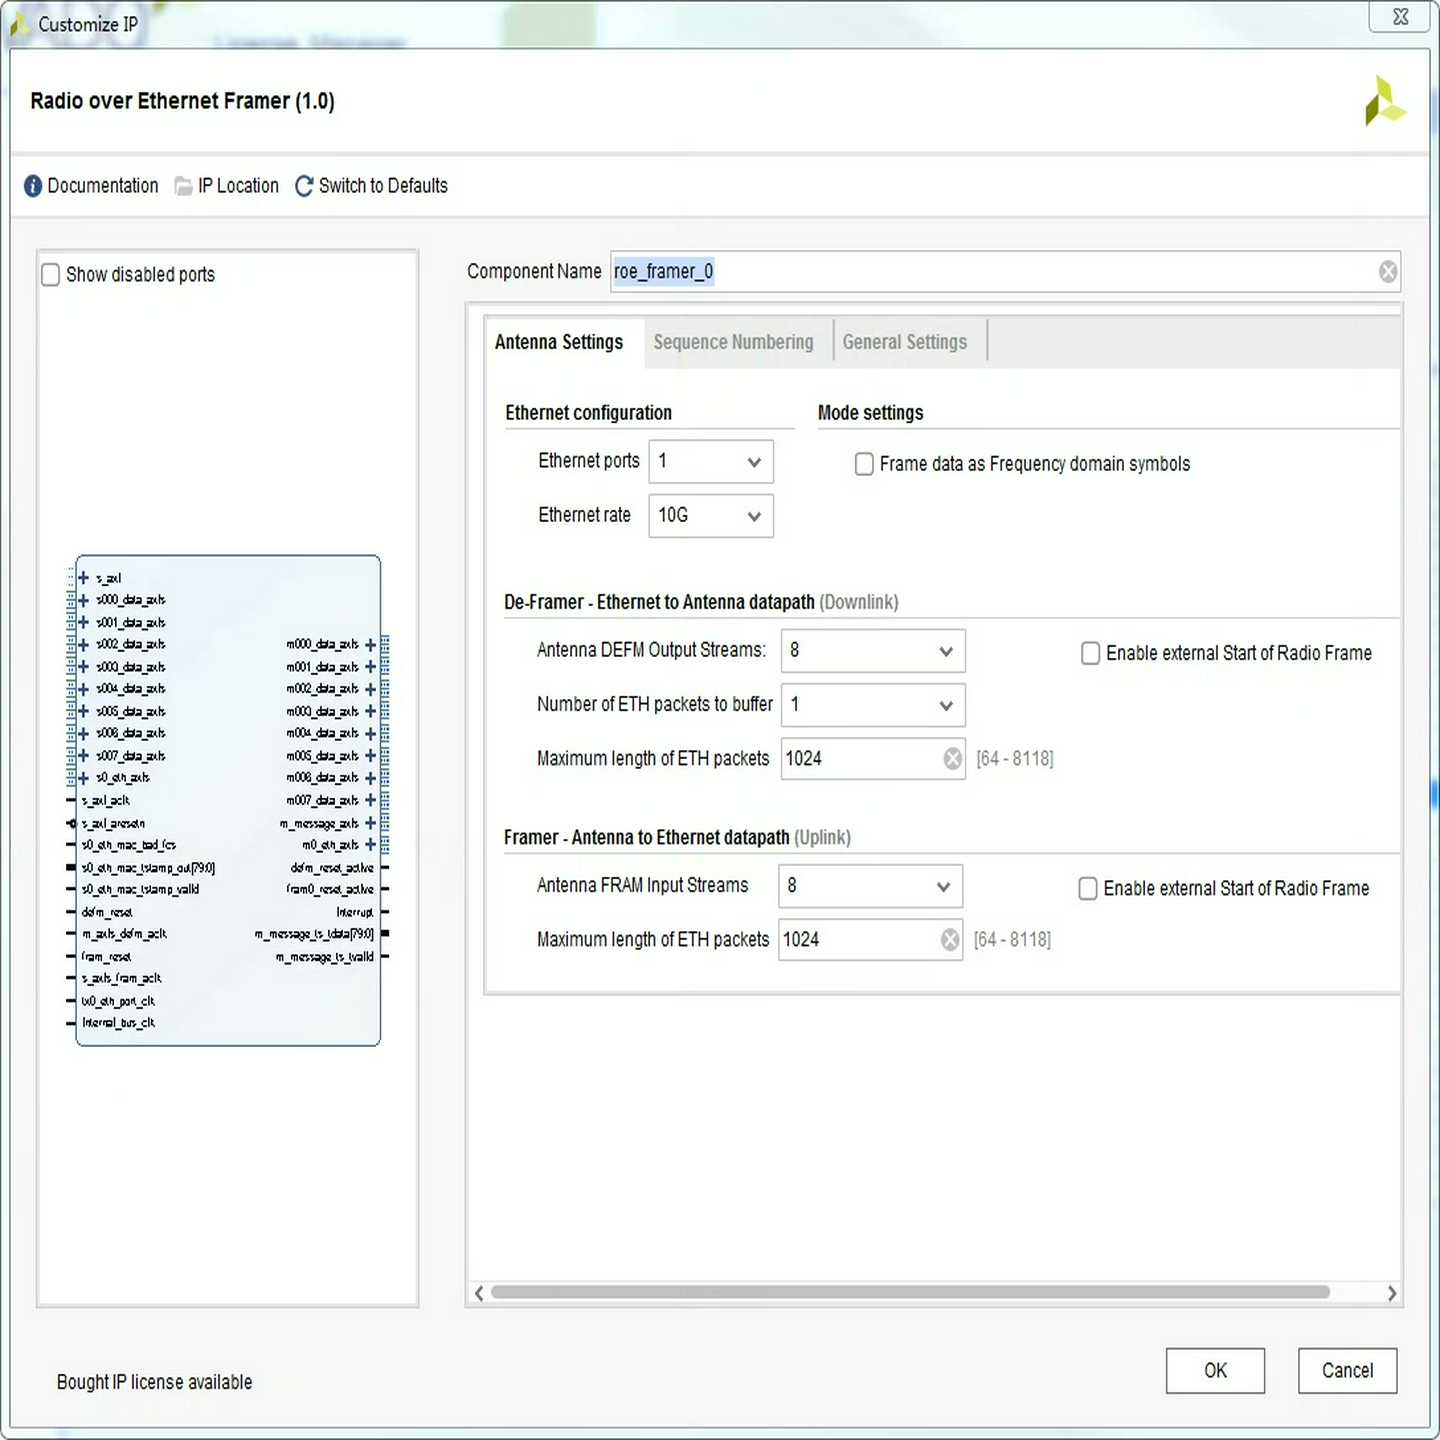
Task: Switch to the Sequence Numbering tab
Action: tap(734, 342)
